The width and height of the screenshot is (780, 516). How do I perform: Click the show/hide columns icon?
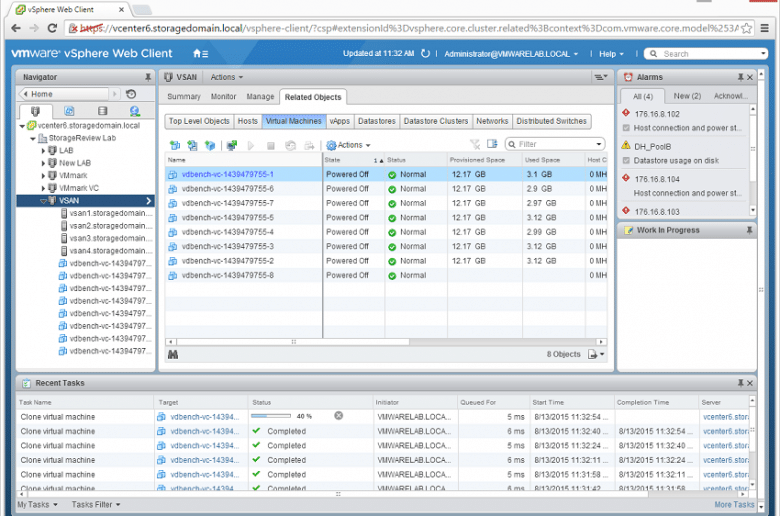tap(492, 144)
